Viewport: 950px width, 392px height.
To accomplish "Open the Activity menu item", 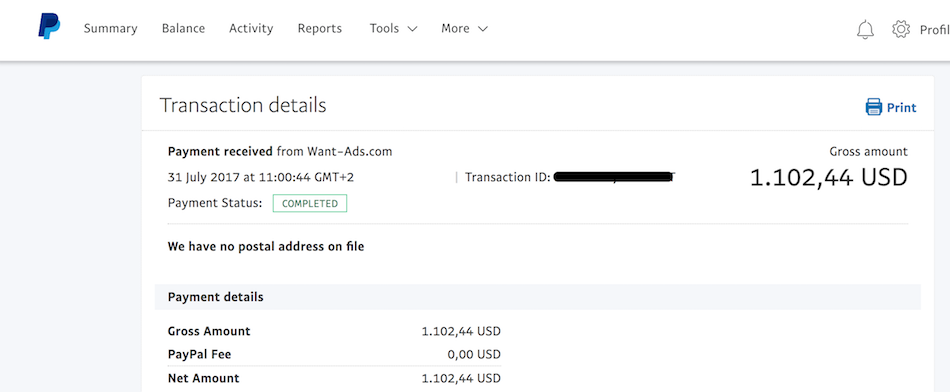I will click(x=251, y=28).
